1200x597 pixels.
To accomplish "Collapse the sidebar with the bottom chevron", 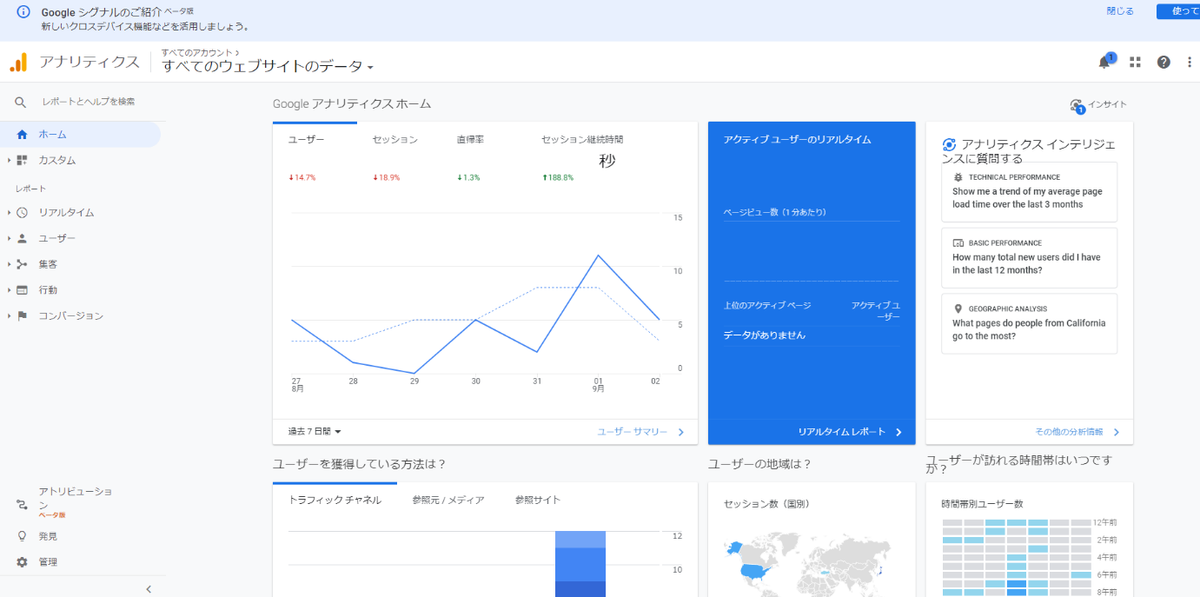I will click(149, 589).
